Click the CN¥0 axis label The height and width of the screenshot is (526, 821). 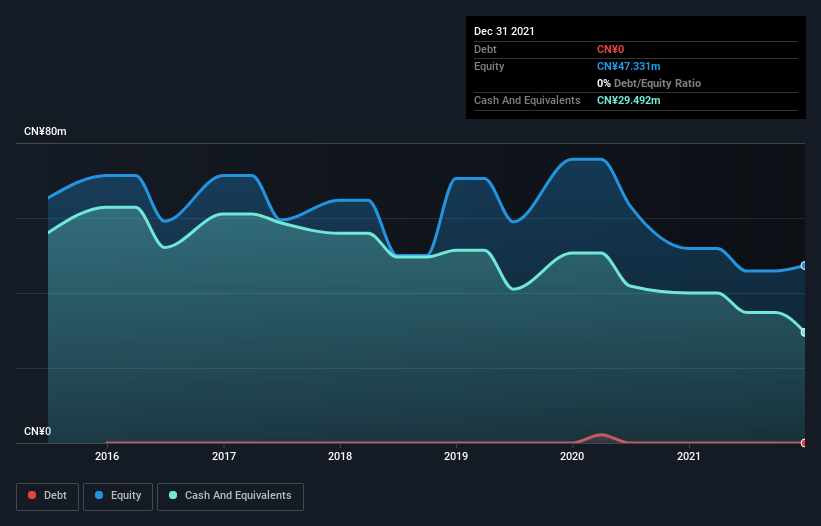click(x=38, y=431)
